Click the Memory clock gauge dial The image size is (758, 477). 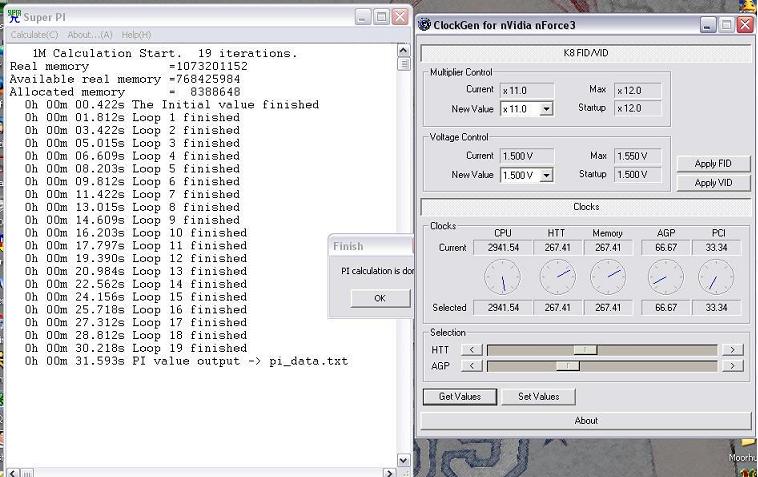coord(608,277)
